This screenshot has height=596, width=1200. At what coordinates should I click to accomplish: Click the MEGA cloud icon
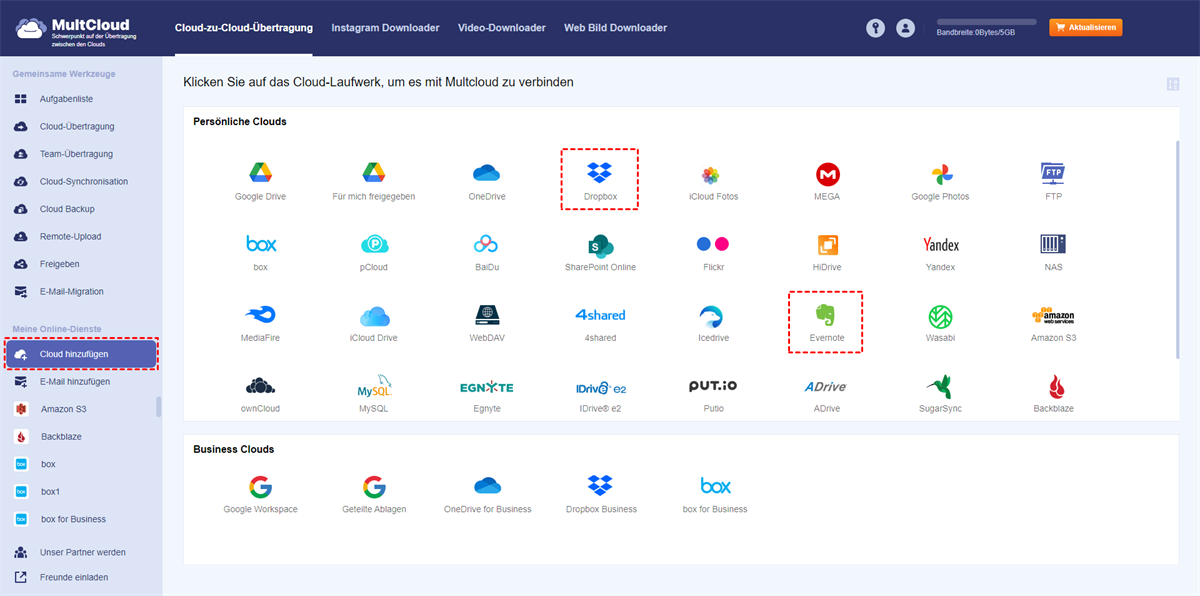pos(826,172)
